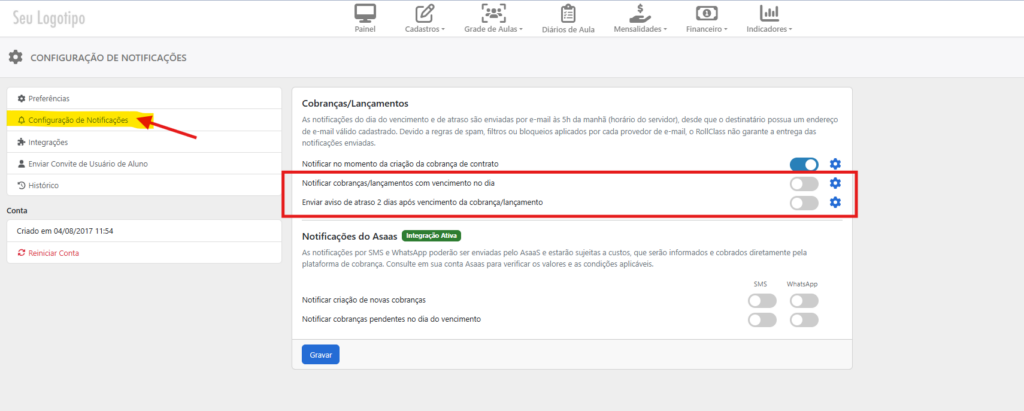Screen dimensions: 1024x411
Task: Open Enviar Convite de Usuário de Aluno
Action: point(144,164)
